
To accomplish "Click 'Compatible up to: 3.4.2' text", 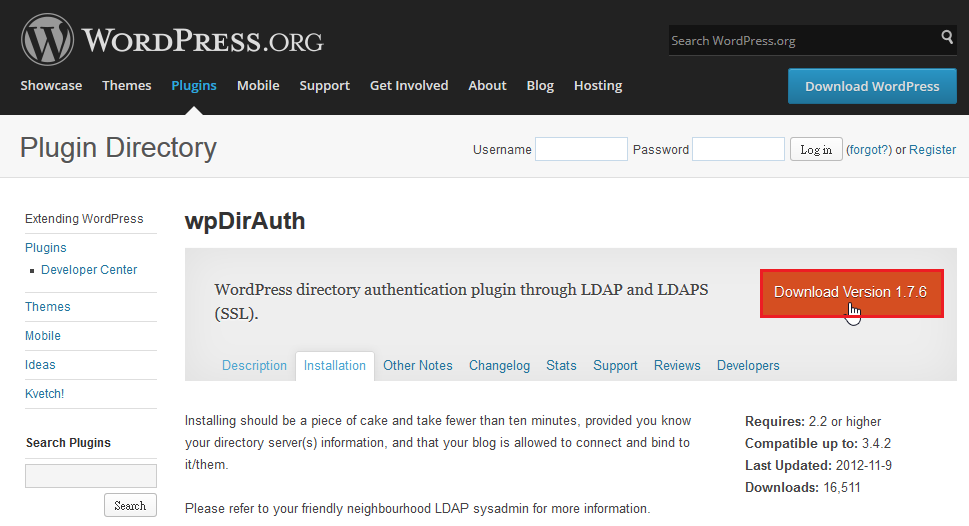I will 818,443.
